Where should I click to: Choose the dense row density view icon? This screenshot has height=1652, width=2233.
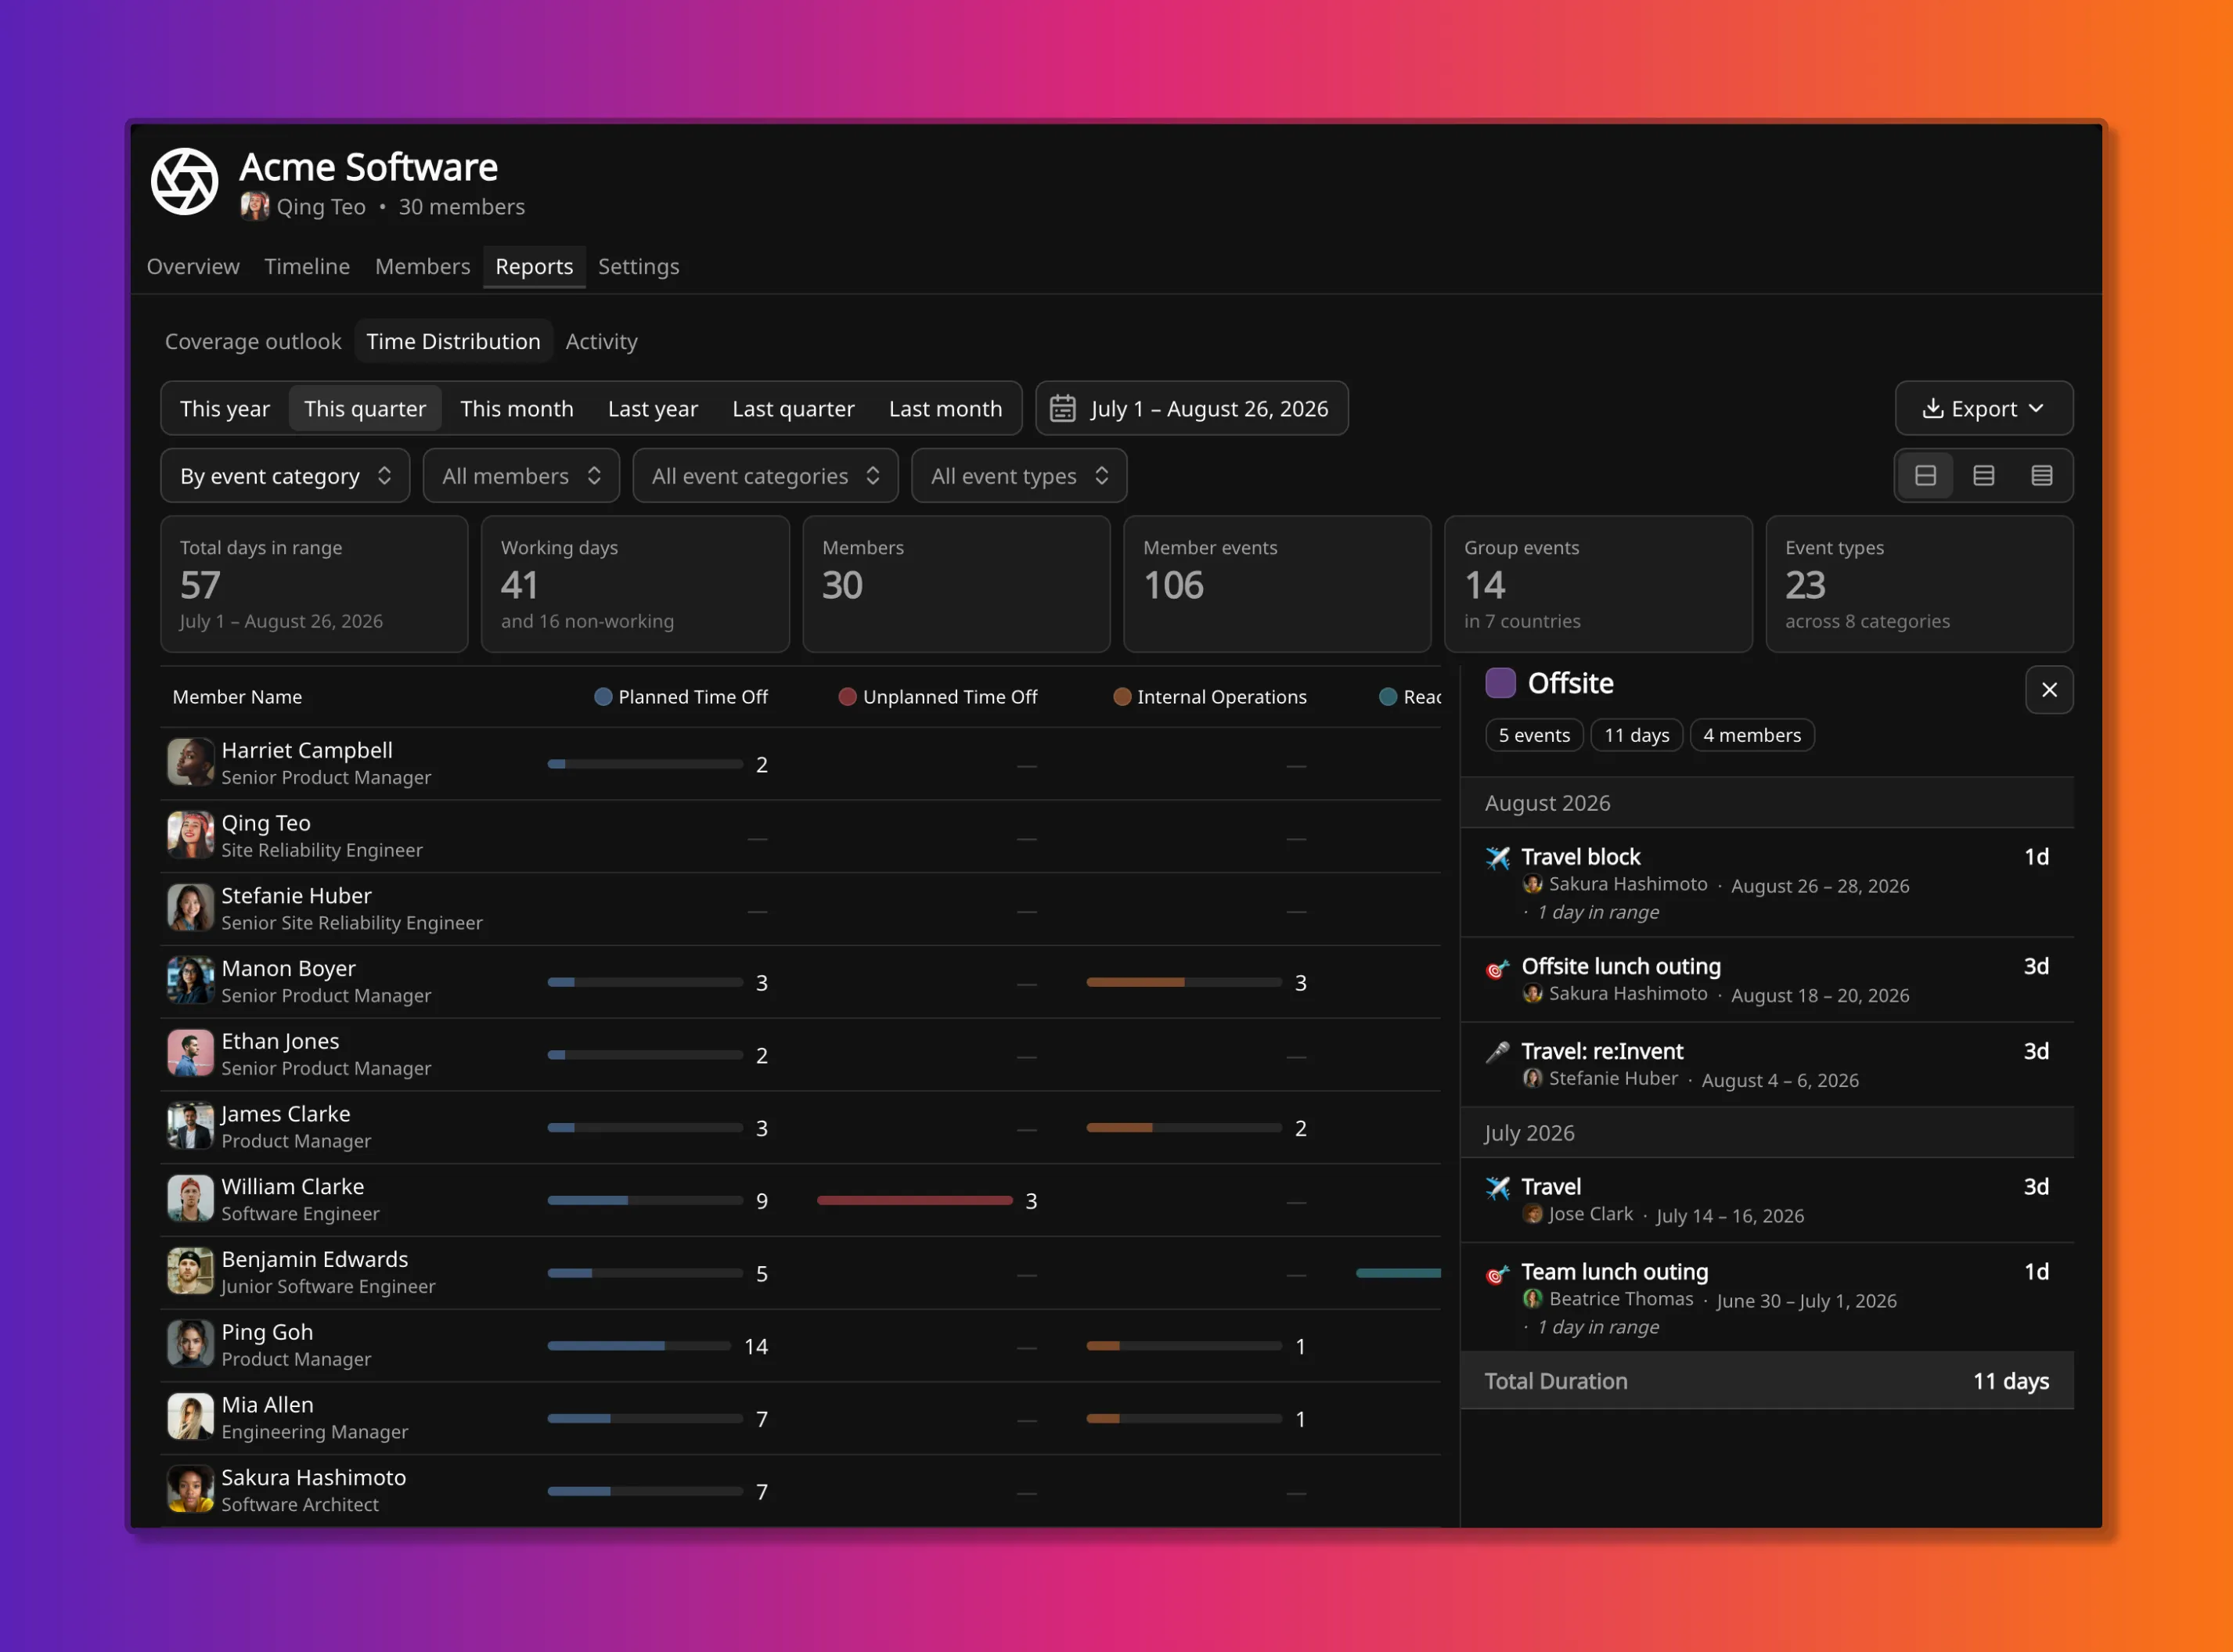coord(2041,476)
